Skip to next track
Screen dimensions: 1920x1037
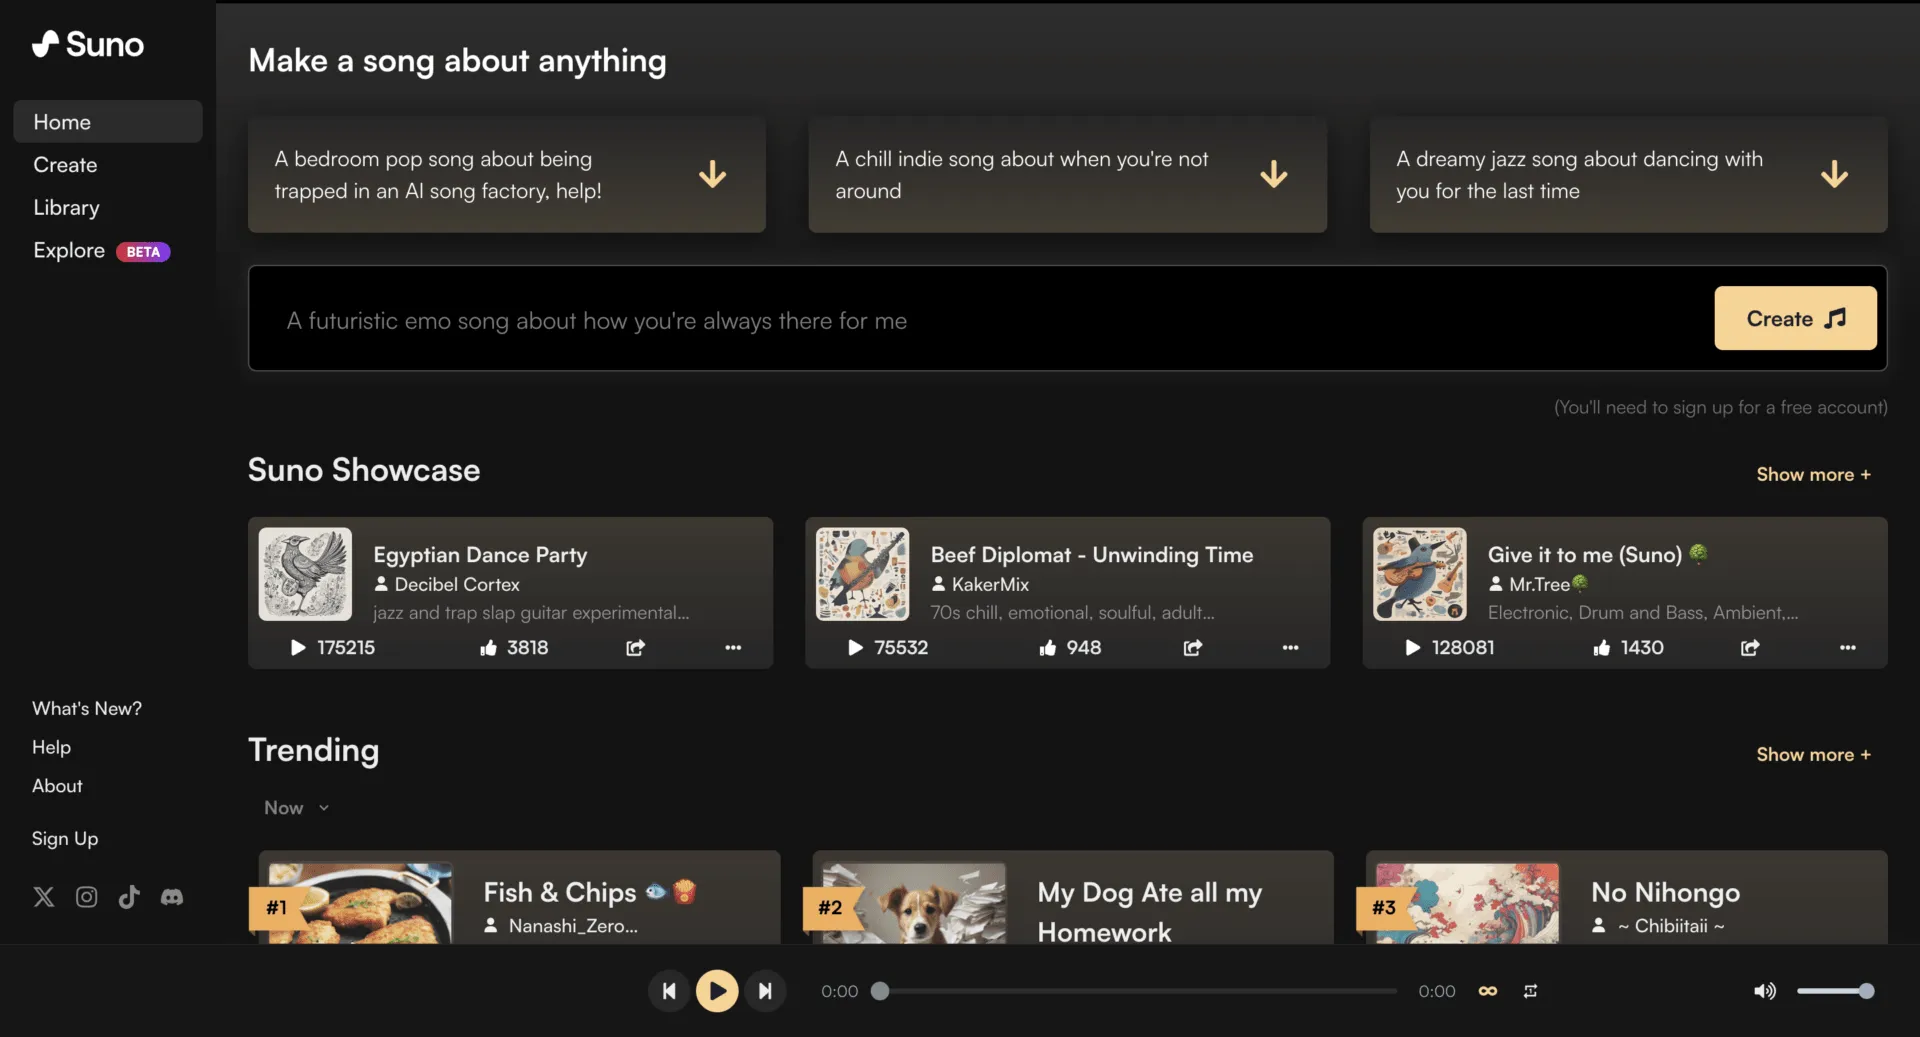(x=765, y=991)
